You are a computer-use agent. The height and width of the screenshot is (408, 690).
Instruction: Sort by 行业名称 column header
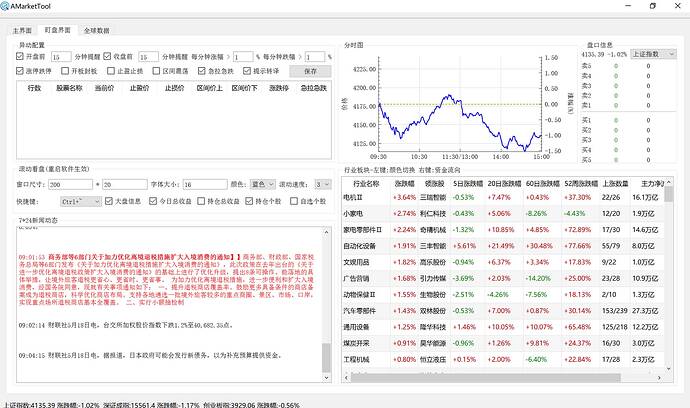pyautogui.click(x=366, y=184)
